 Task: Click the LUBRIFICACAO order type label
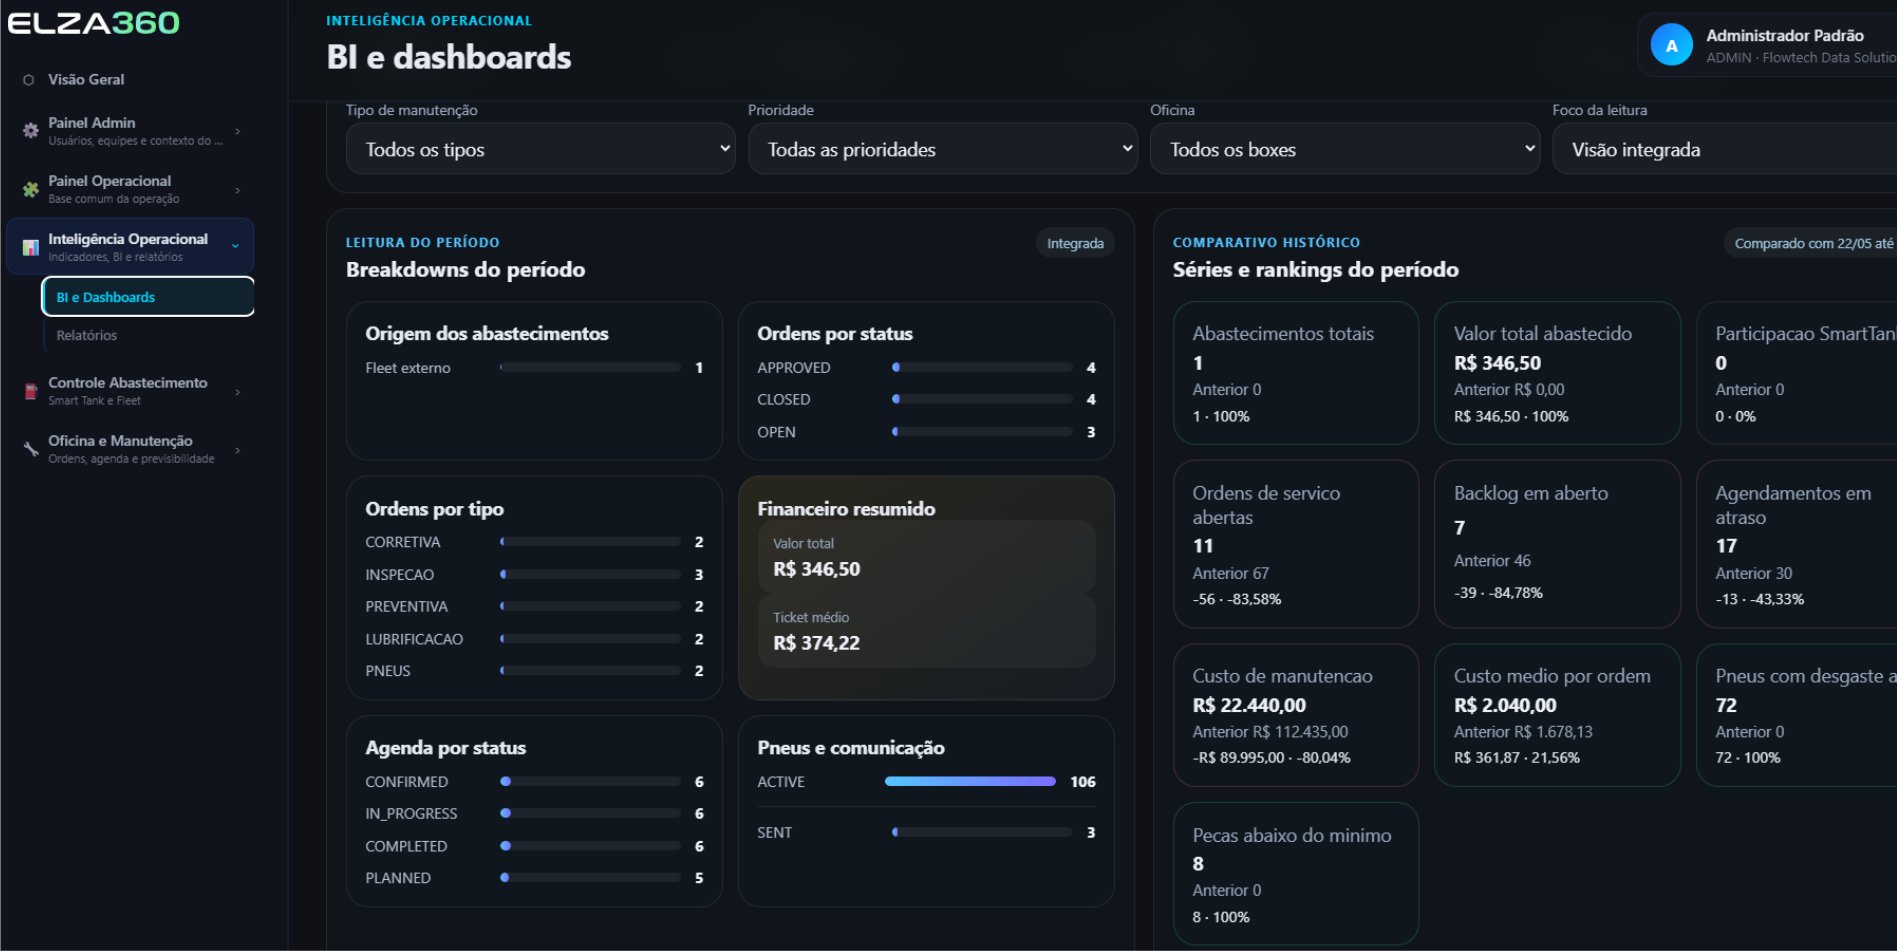414,639
